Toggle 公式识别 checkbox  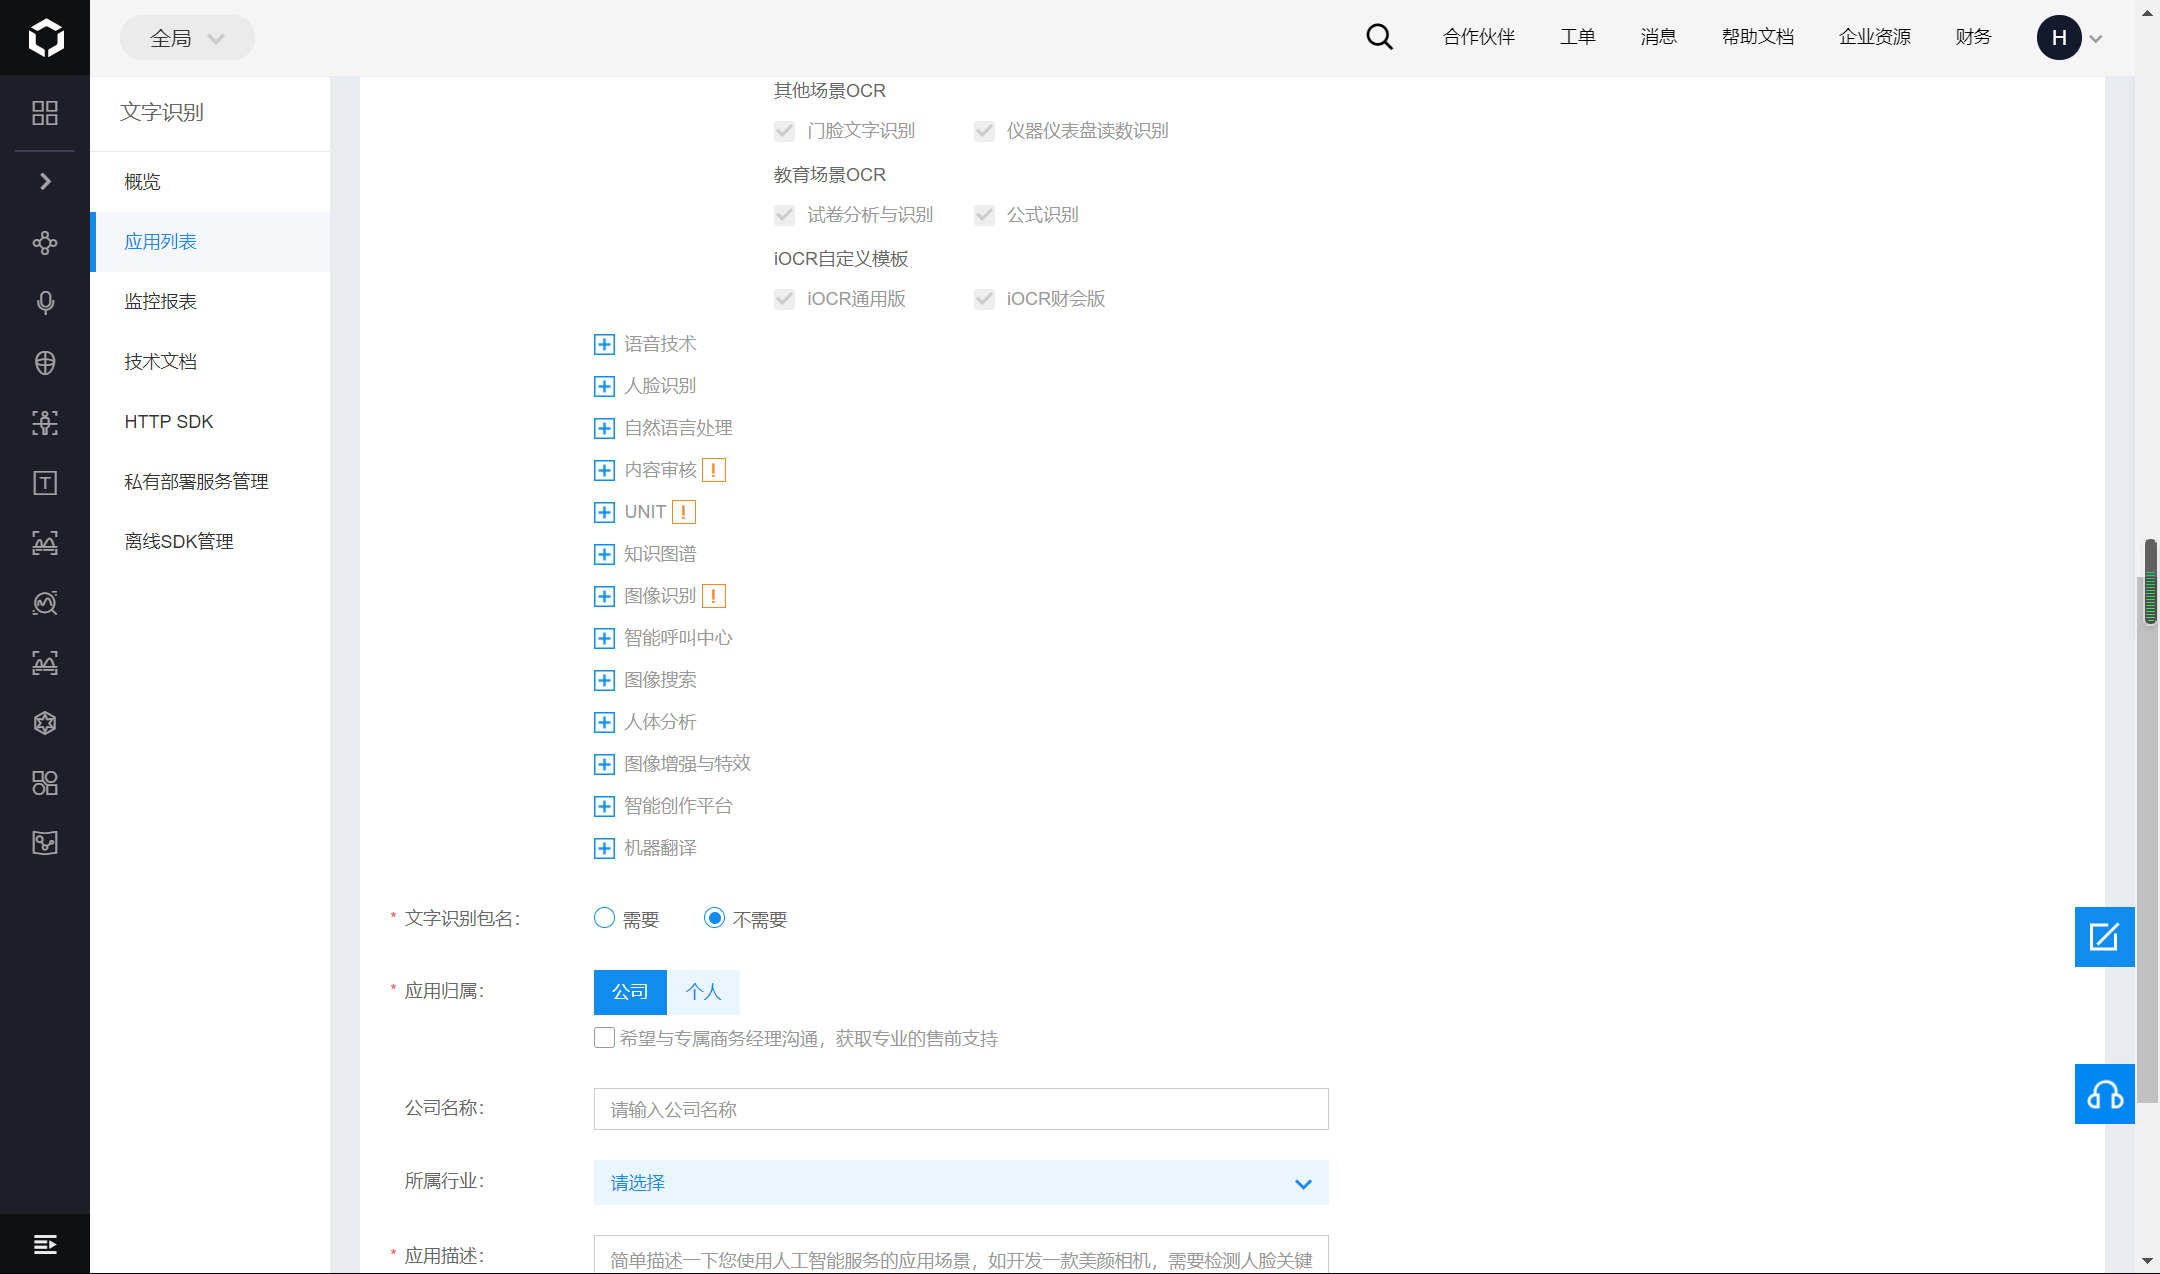(x=984, y=215)
